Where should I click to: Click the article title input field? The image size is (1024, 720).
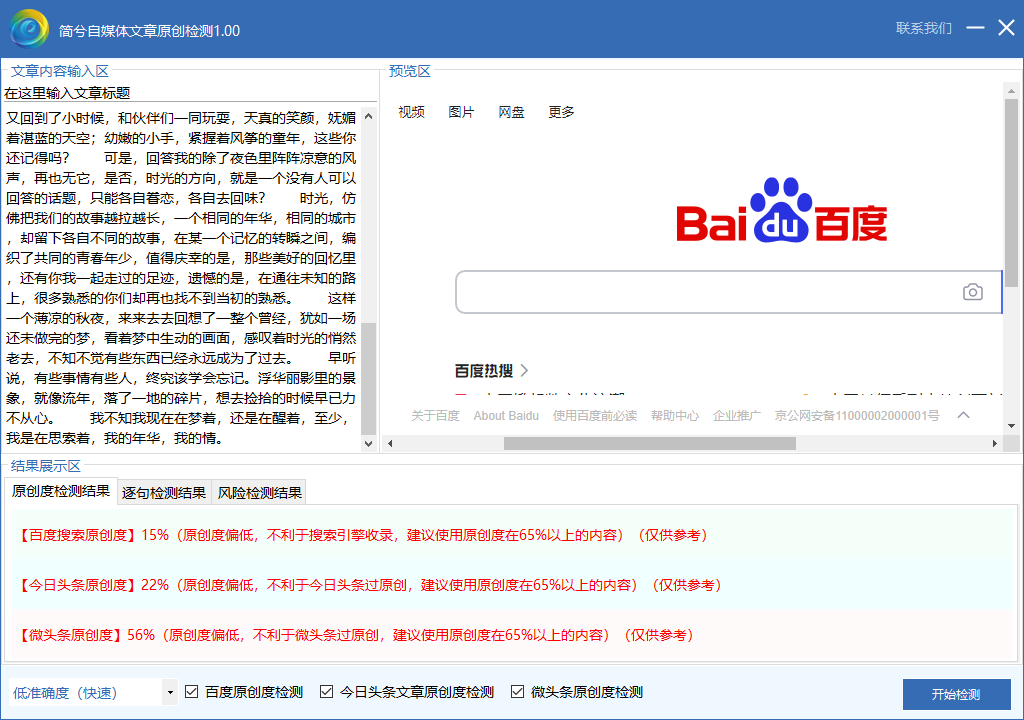coord(190,93)
